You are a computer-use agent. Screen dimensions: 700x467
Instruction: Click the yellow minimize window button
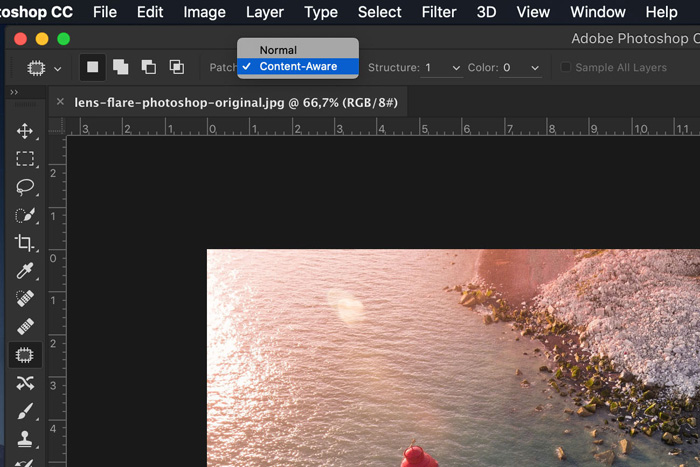42,39
